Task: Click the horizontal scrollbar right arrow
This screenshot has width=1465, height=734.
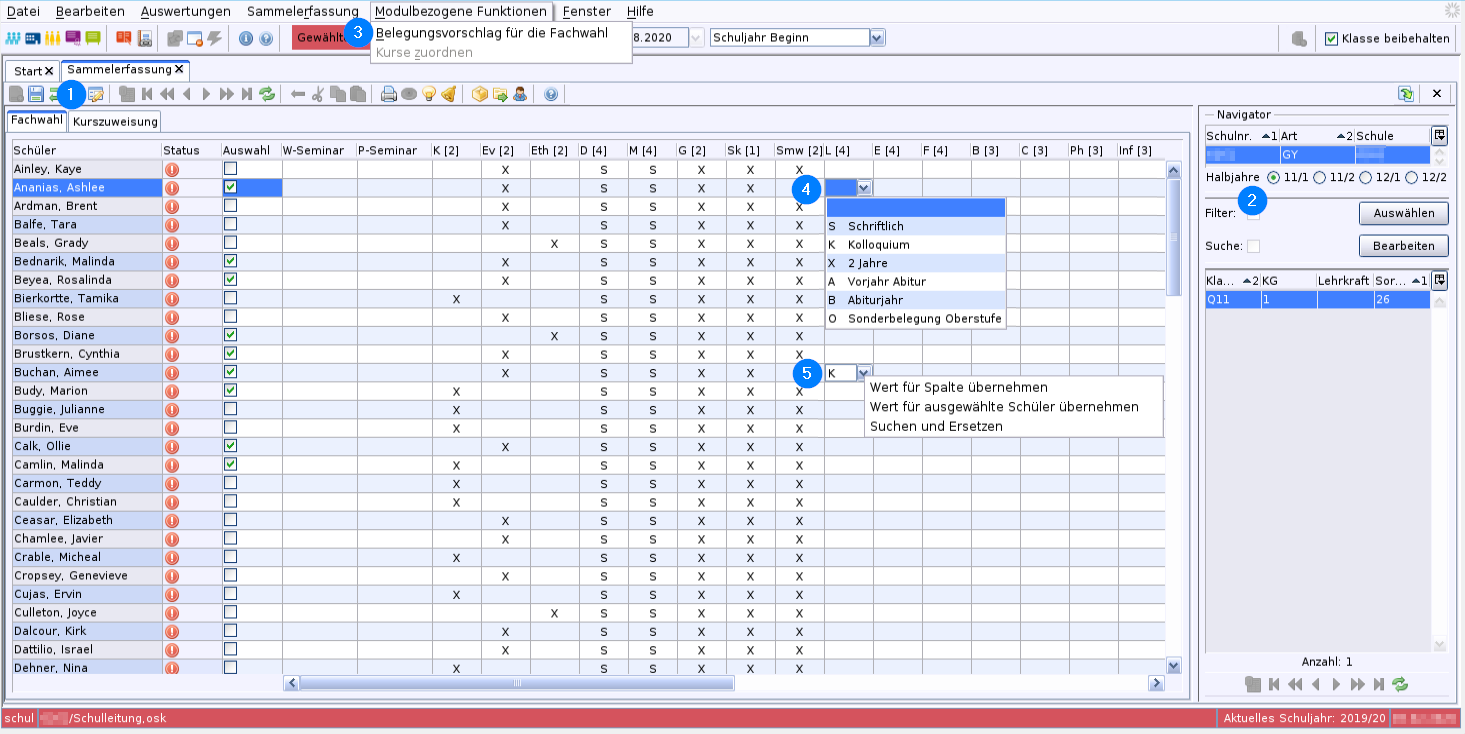Action: tap(1156, 683)
